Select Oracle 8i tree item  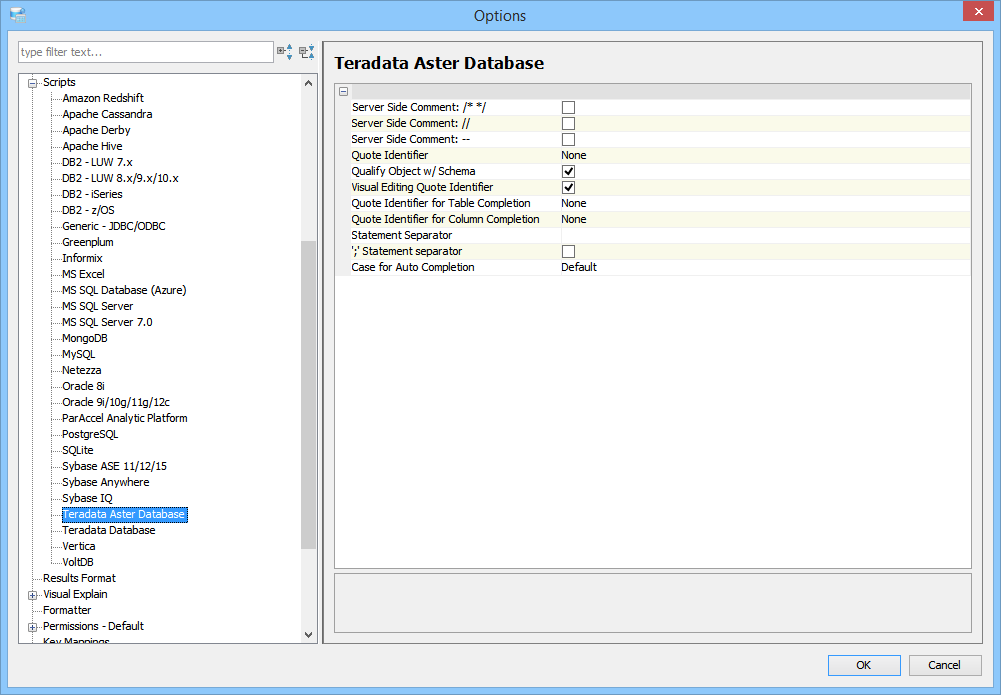point(83,385)
